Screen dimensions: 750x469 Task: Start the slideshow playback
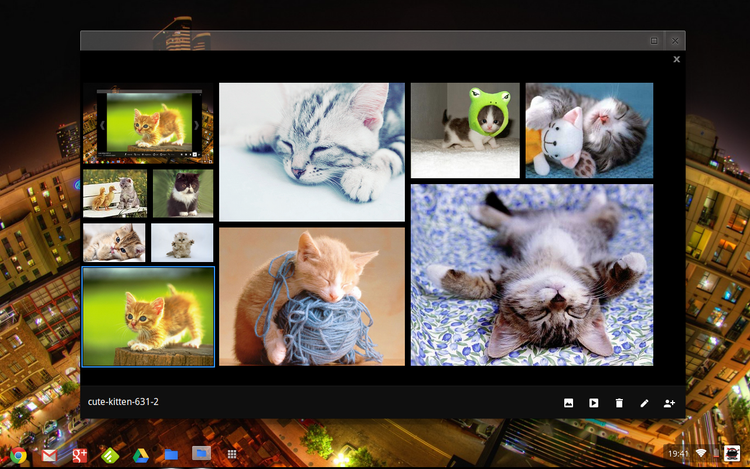coord(594,403)
